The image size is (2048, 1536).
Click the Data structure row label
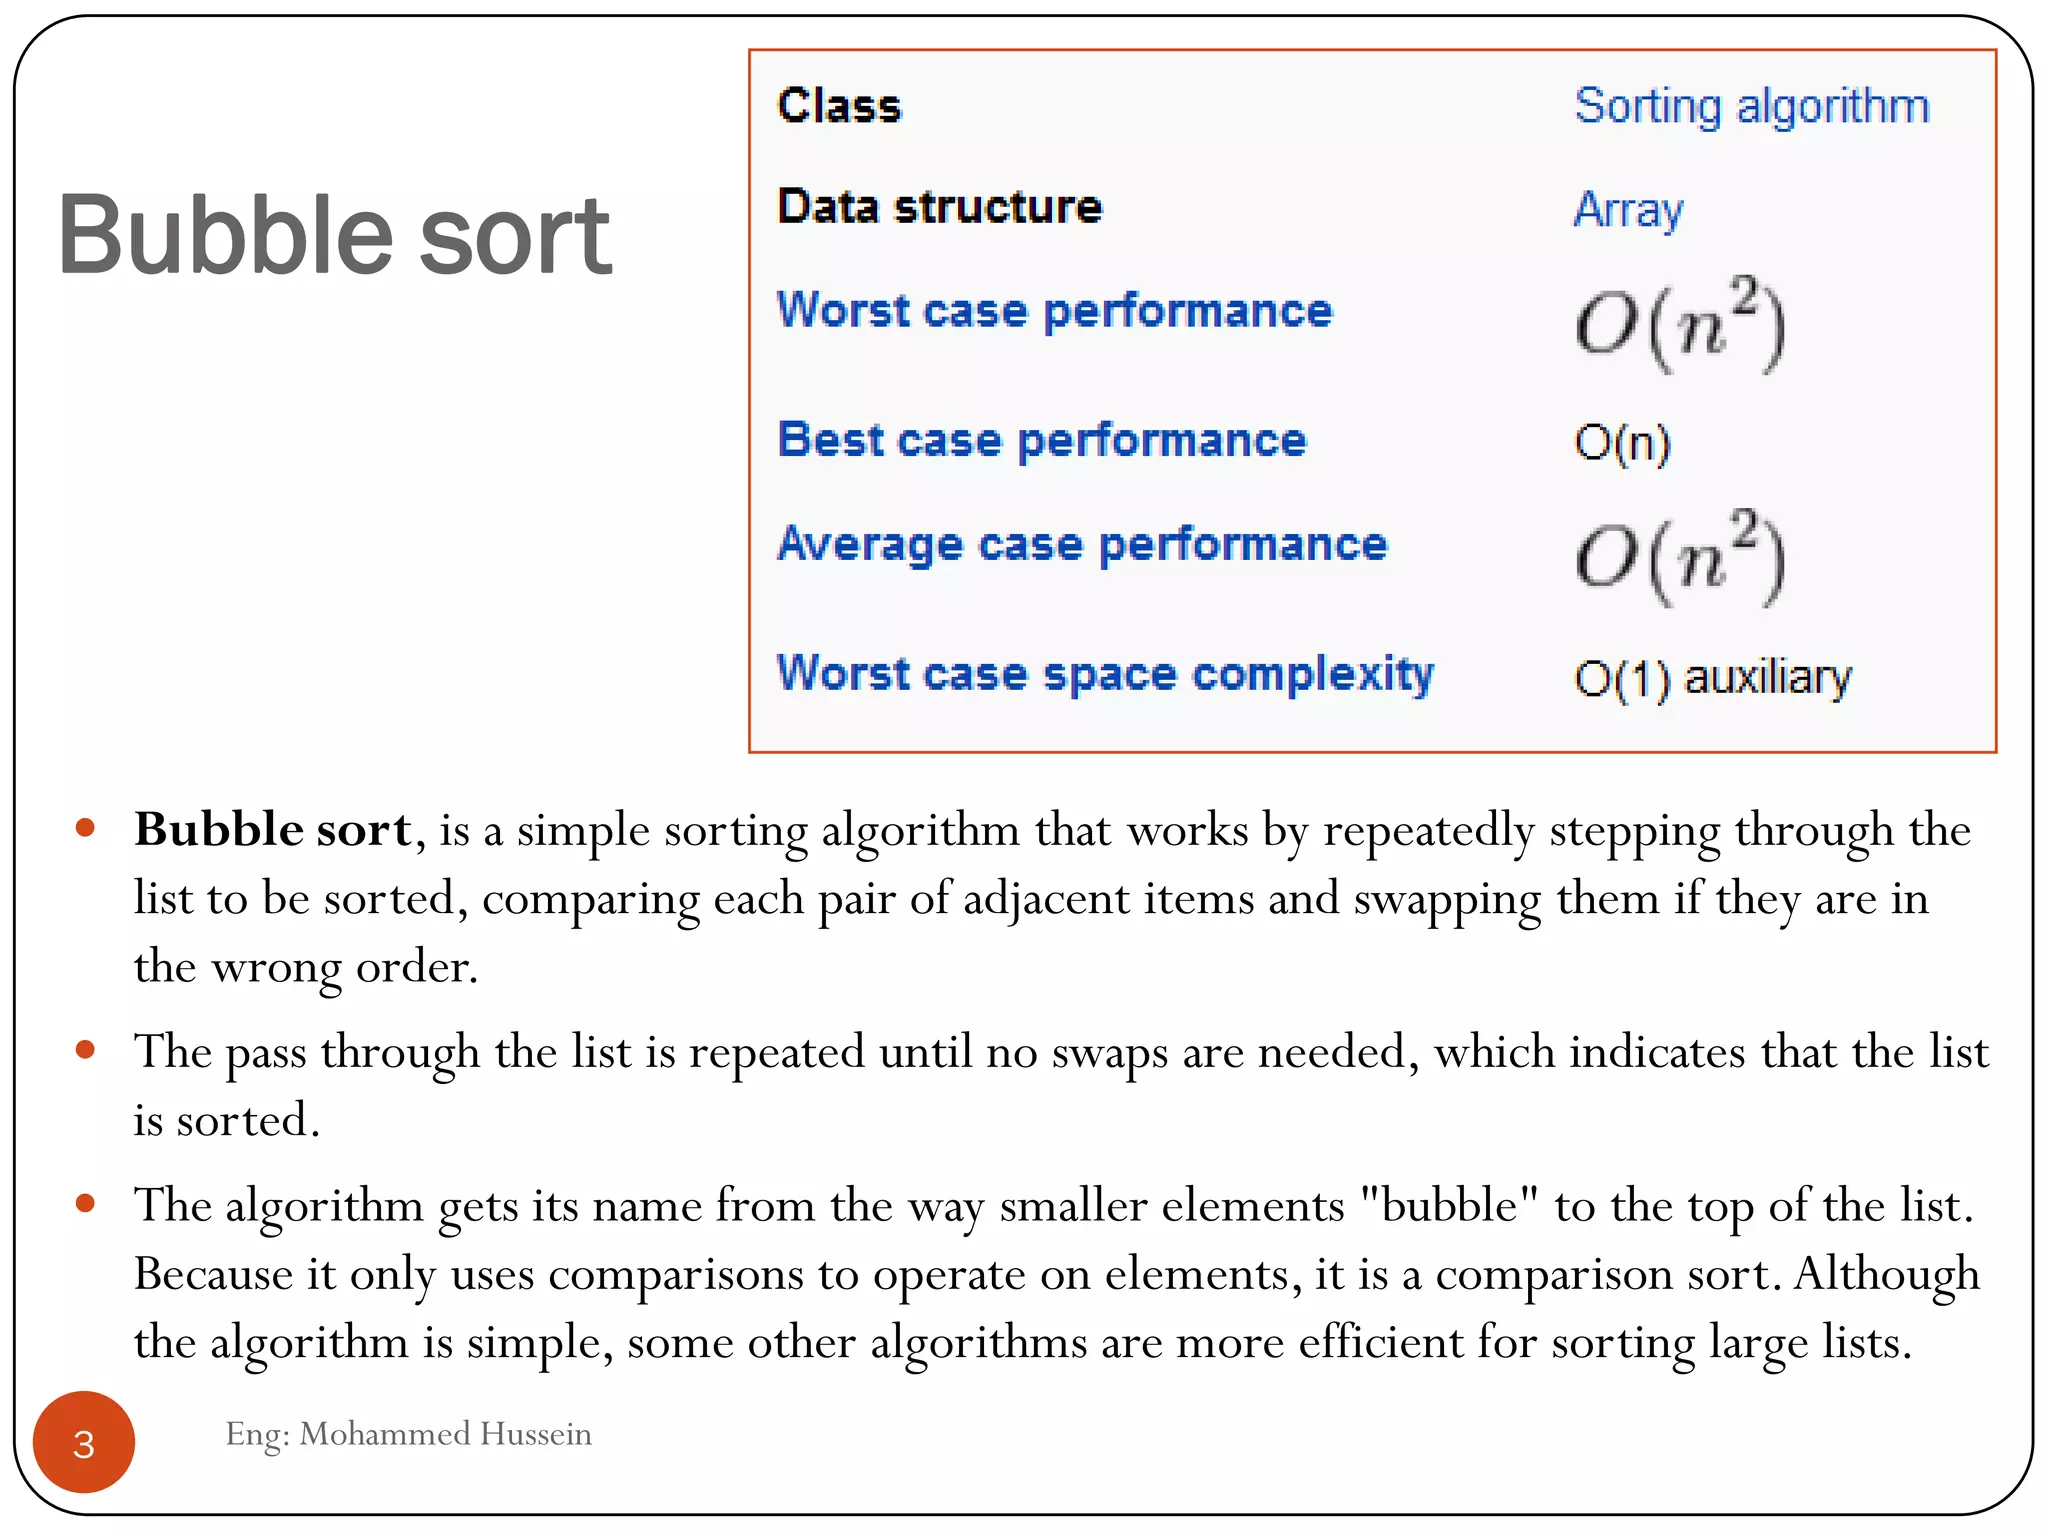(x=940, y=207)
